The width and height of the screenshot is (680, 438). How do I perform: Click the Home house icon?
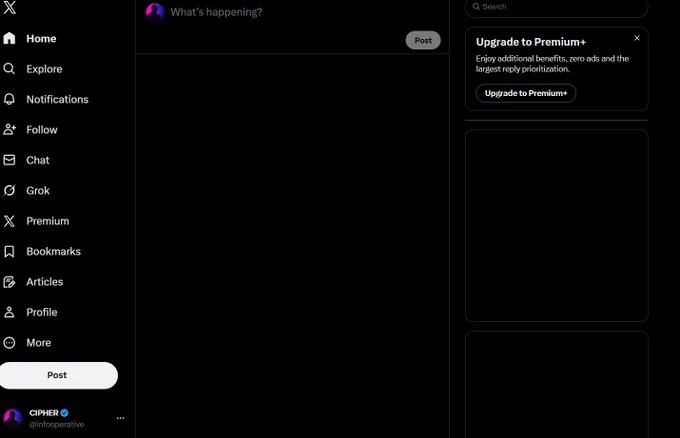tap(9, 38)
